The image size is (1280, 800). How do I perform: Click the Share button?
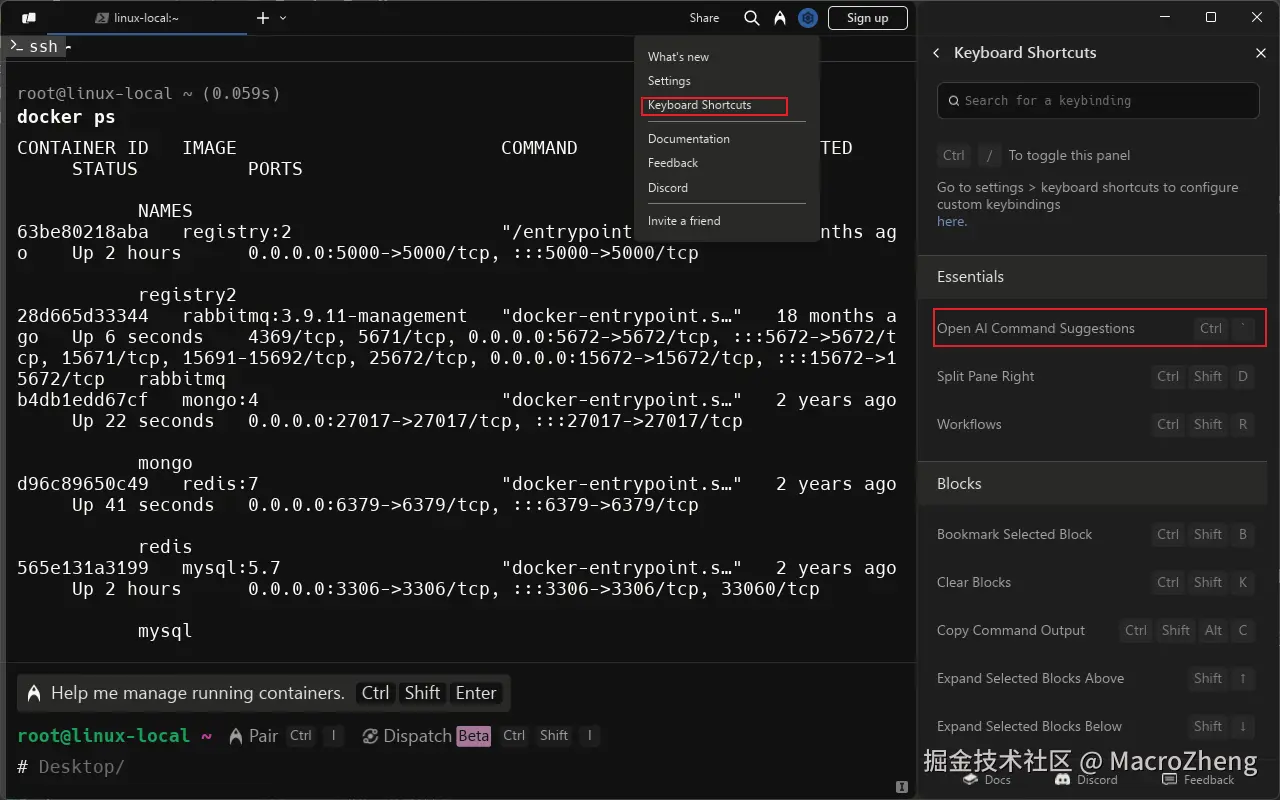click(x=704, y=18)
